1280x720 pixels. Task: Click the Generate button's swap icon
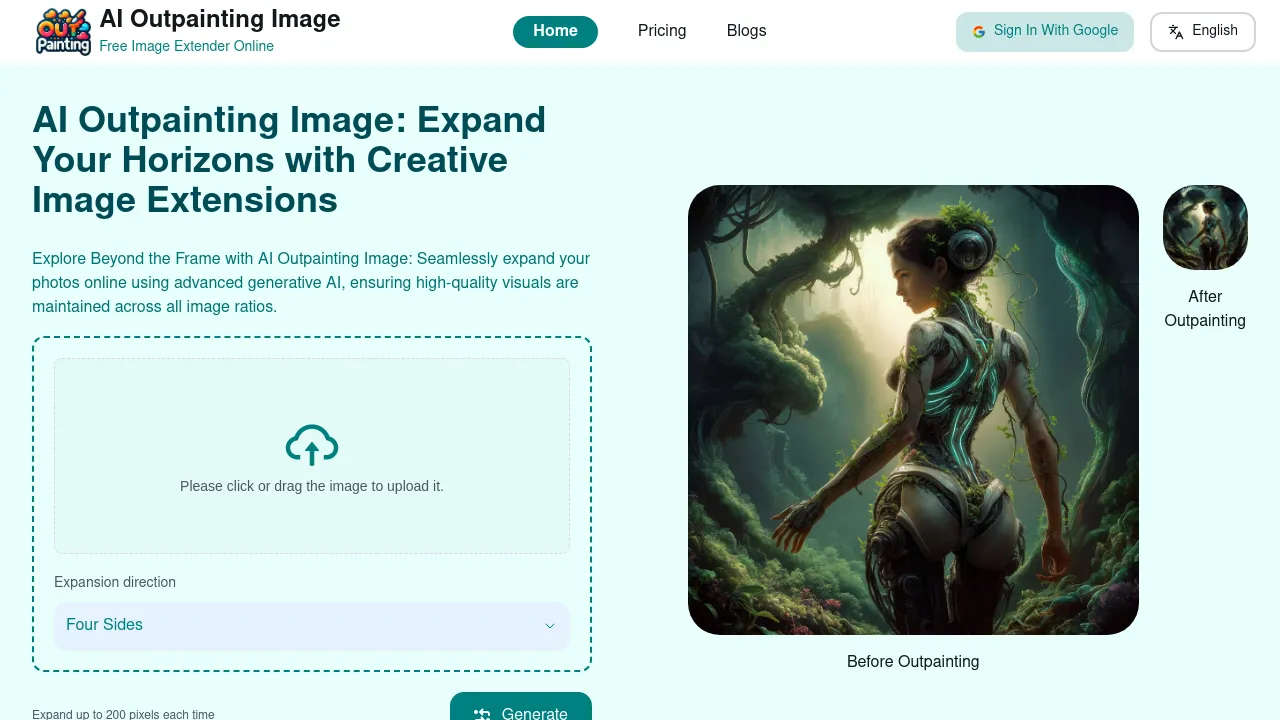[482, 713]
